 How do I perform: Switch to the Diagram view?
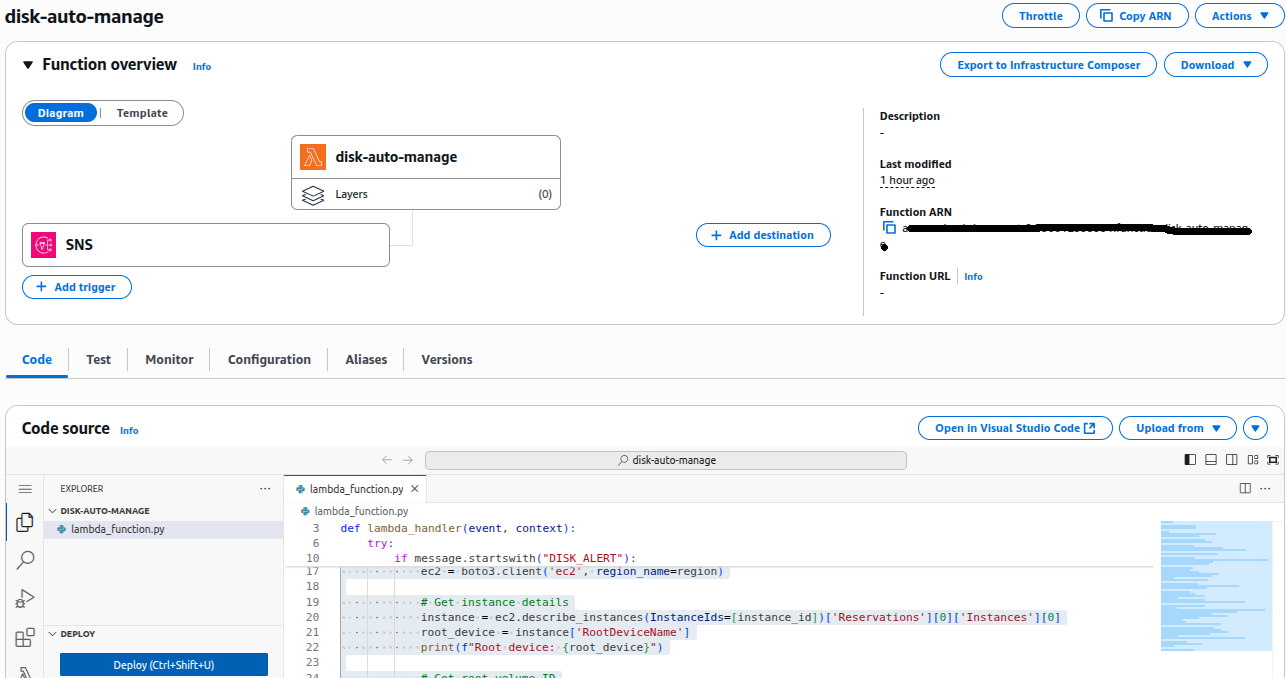tap(61, 113)
